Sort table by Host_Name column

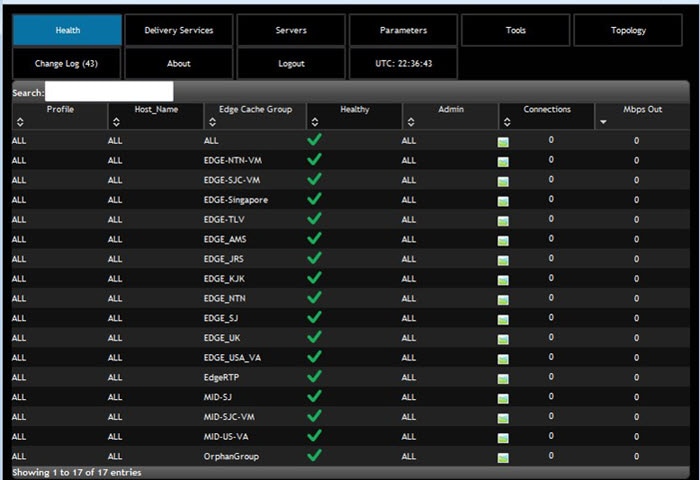pyautogui.click(x=156, y=116)
